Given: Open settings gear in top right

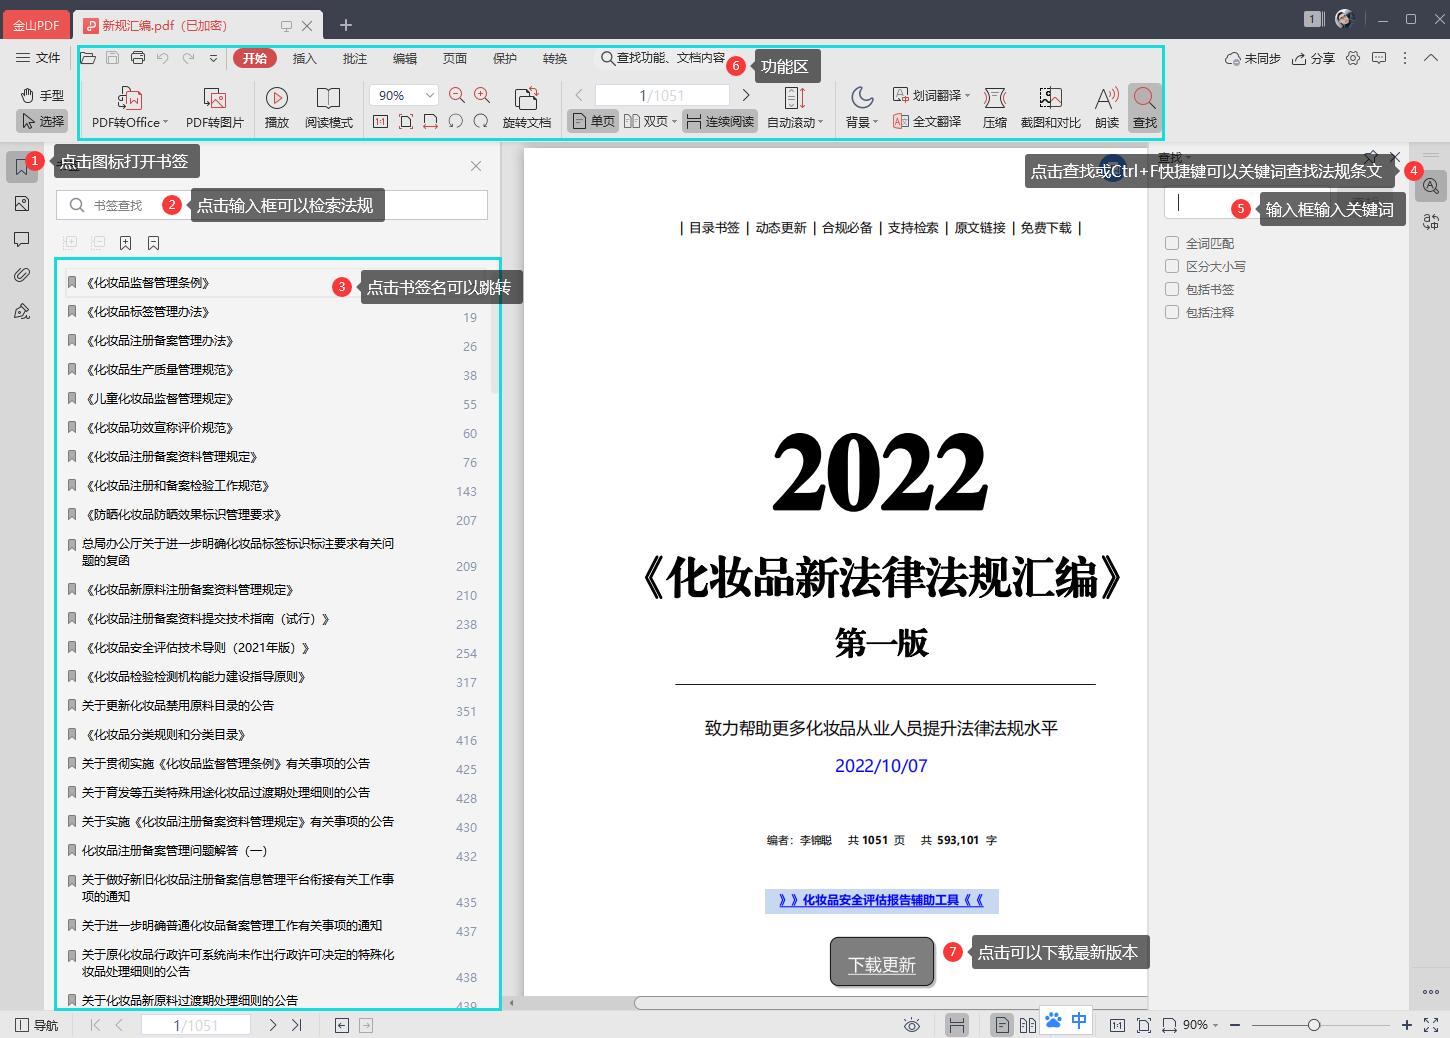Looking at the screenshot, I should coord(1353,58).
